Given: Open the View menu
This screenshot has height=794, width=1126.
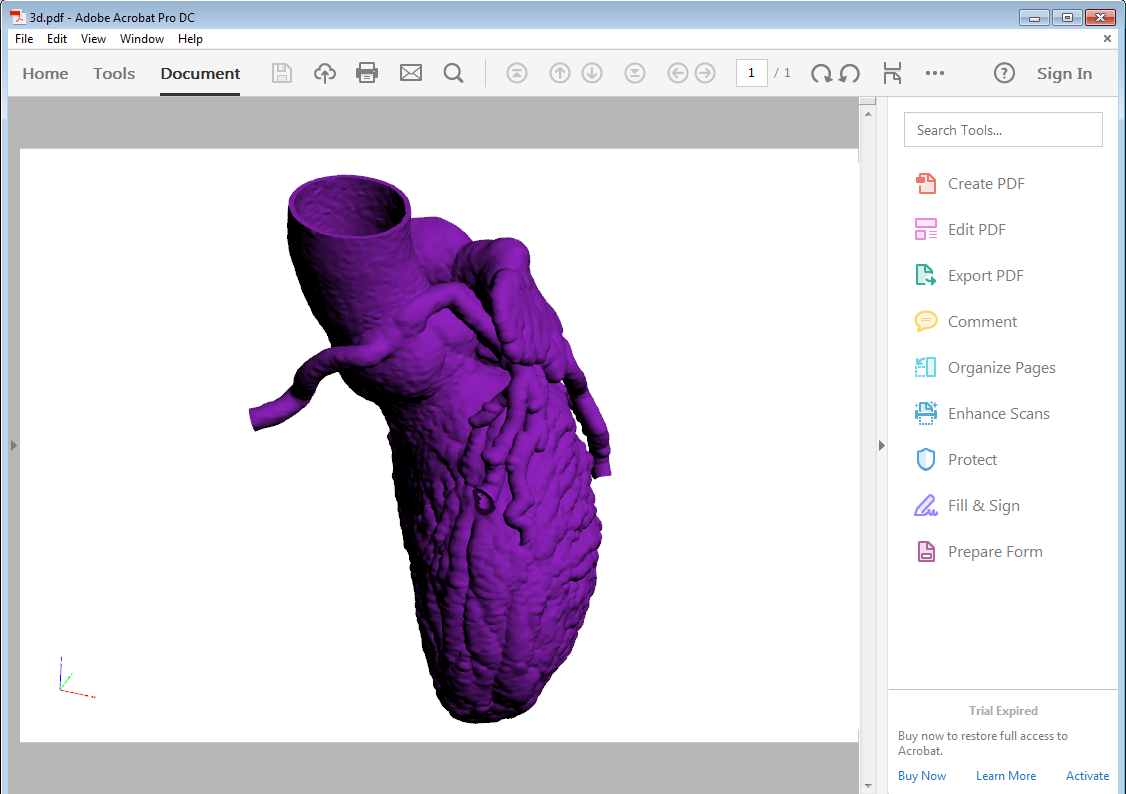Looking at the screenshot, I should click(93, 39).
